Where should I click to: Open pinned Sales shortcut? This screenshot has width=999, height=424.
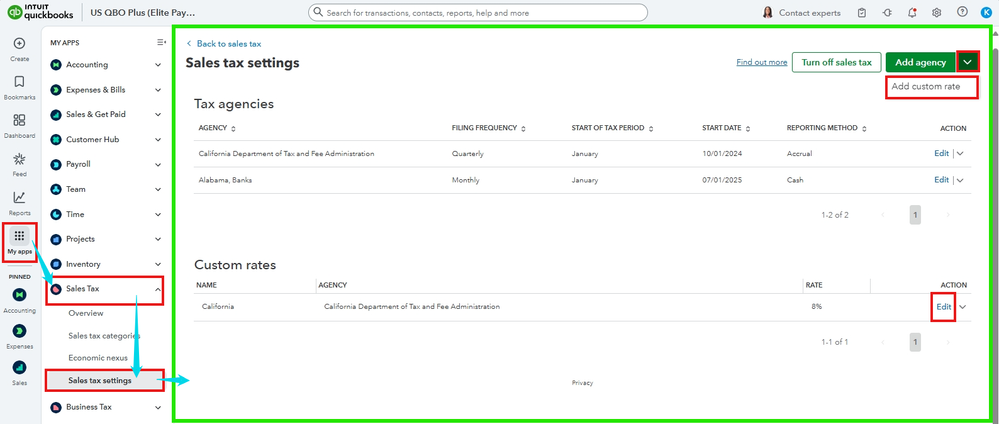19,367
